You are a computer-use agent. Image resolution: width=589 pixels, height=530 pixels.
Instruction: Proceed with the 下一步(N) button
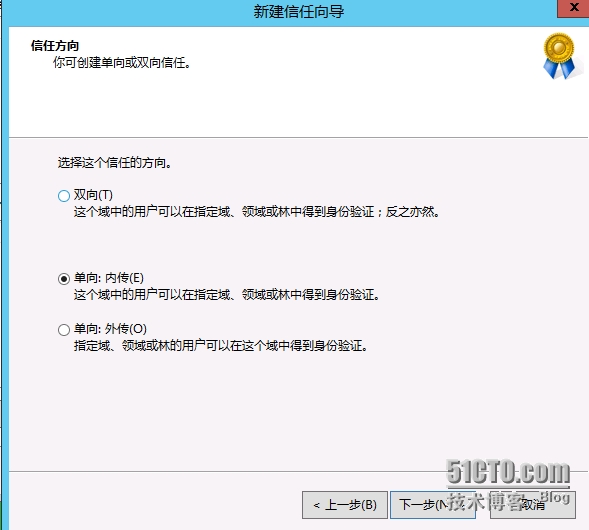point(433,505)
